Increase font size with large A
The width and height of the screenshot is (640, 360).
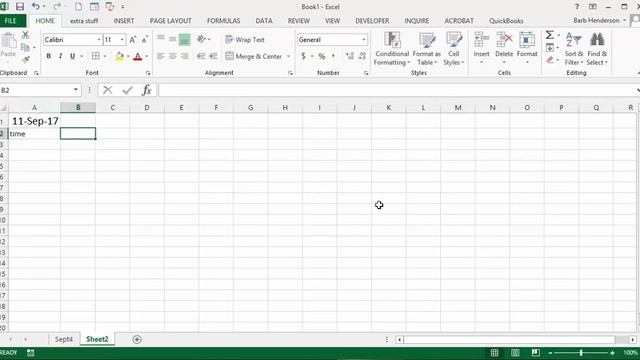pos(132,40)
